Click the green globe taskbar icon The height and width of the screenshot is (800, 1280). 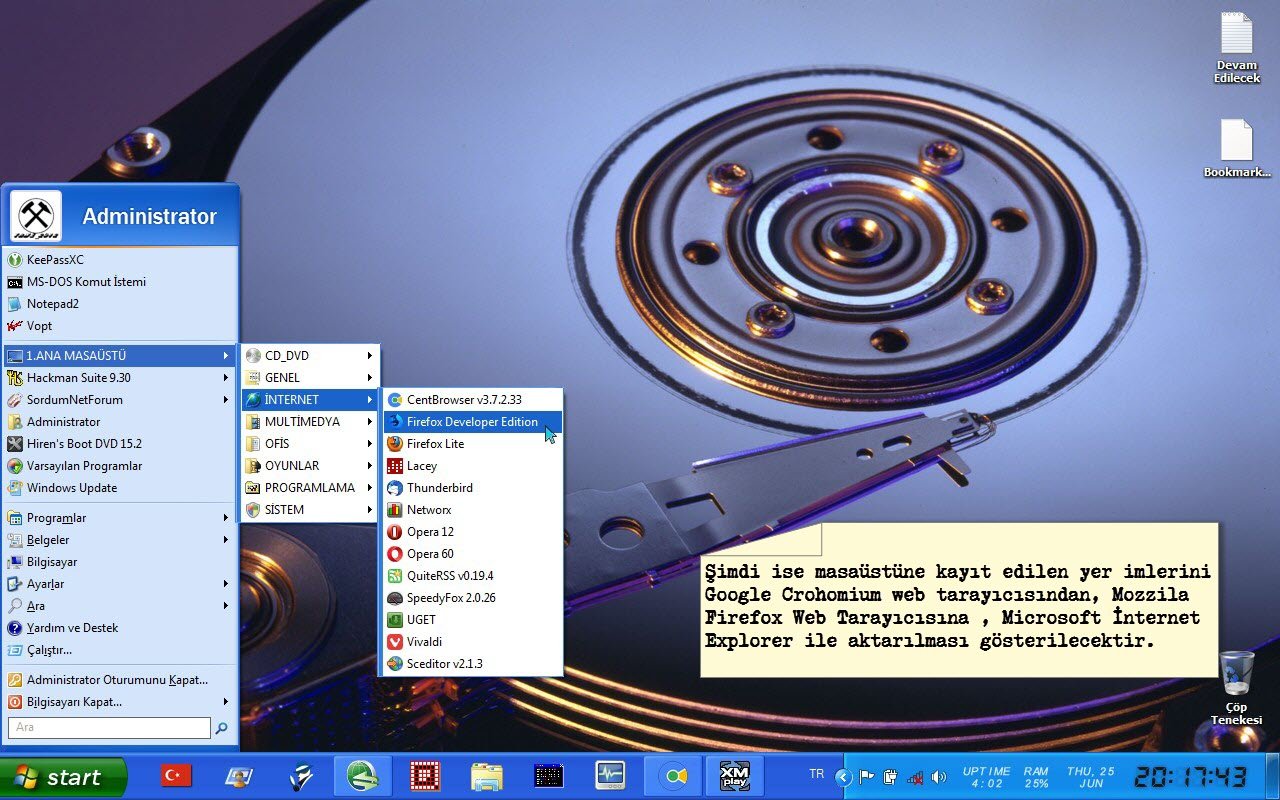(362, 776)
